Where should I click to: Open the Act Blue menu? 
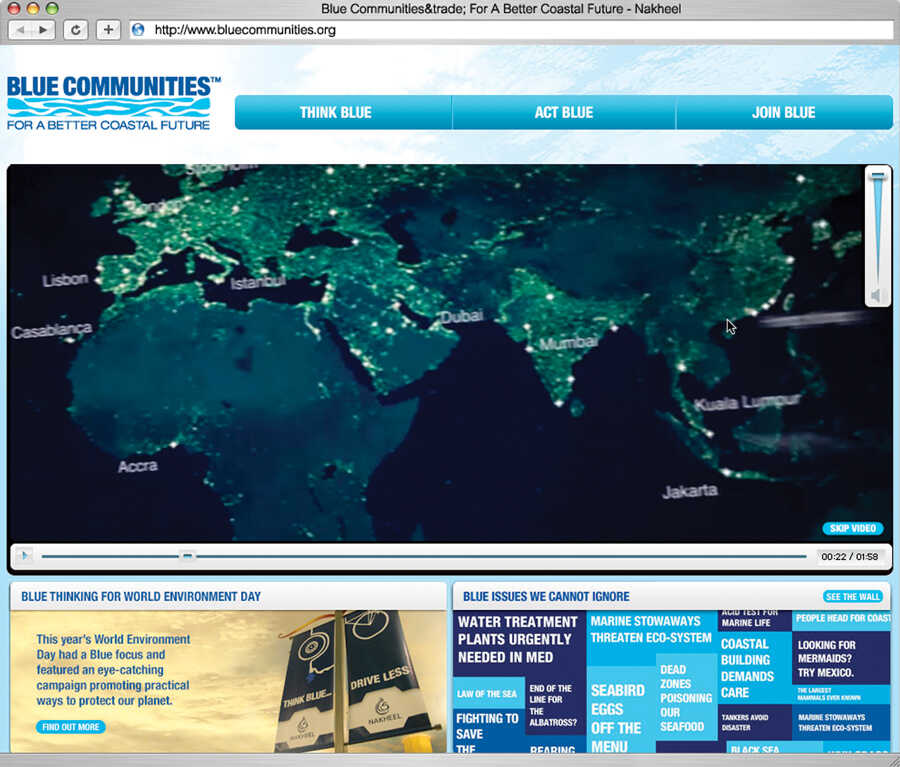[564, 113]
